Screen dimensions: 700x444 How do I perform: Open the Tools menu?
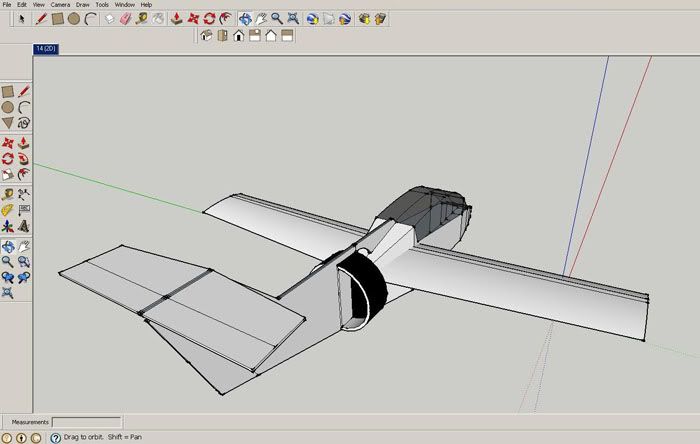tap(102, 4)
